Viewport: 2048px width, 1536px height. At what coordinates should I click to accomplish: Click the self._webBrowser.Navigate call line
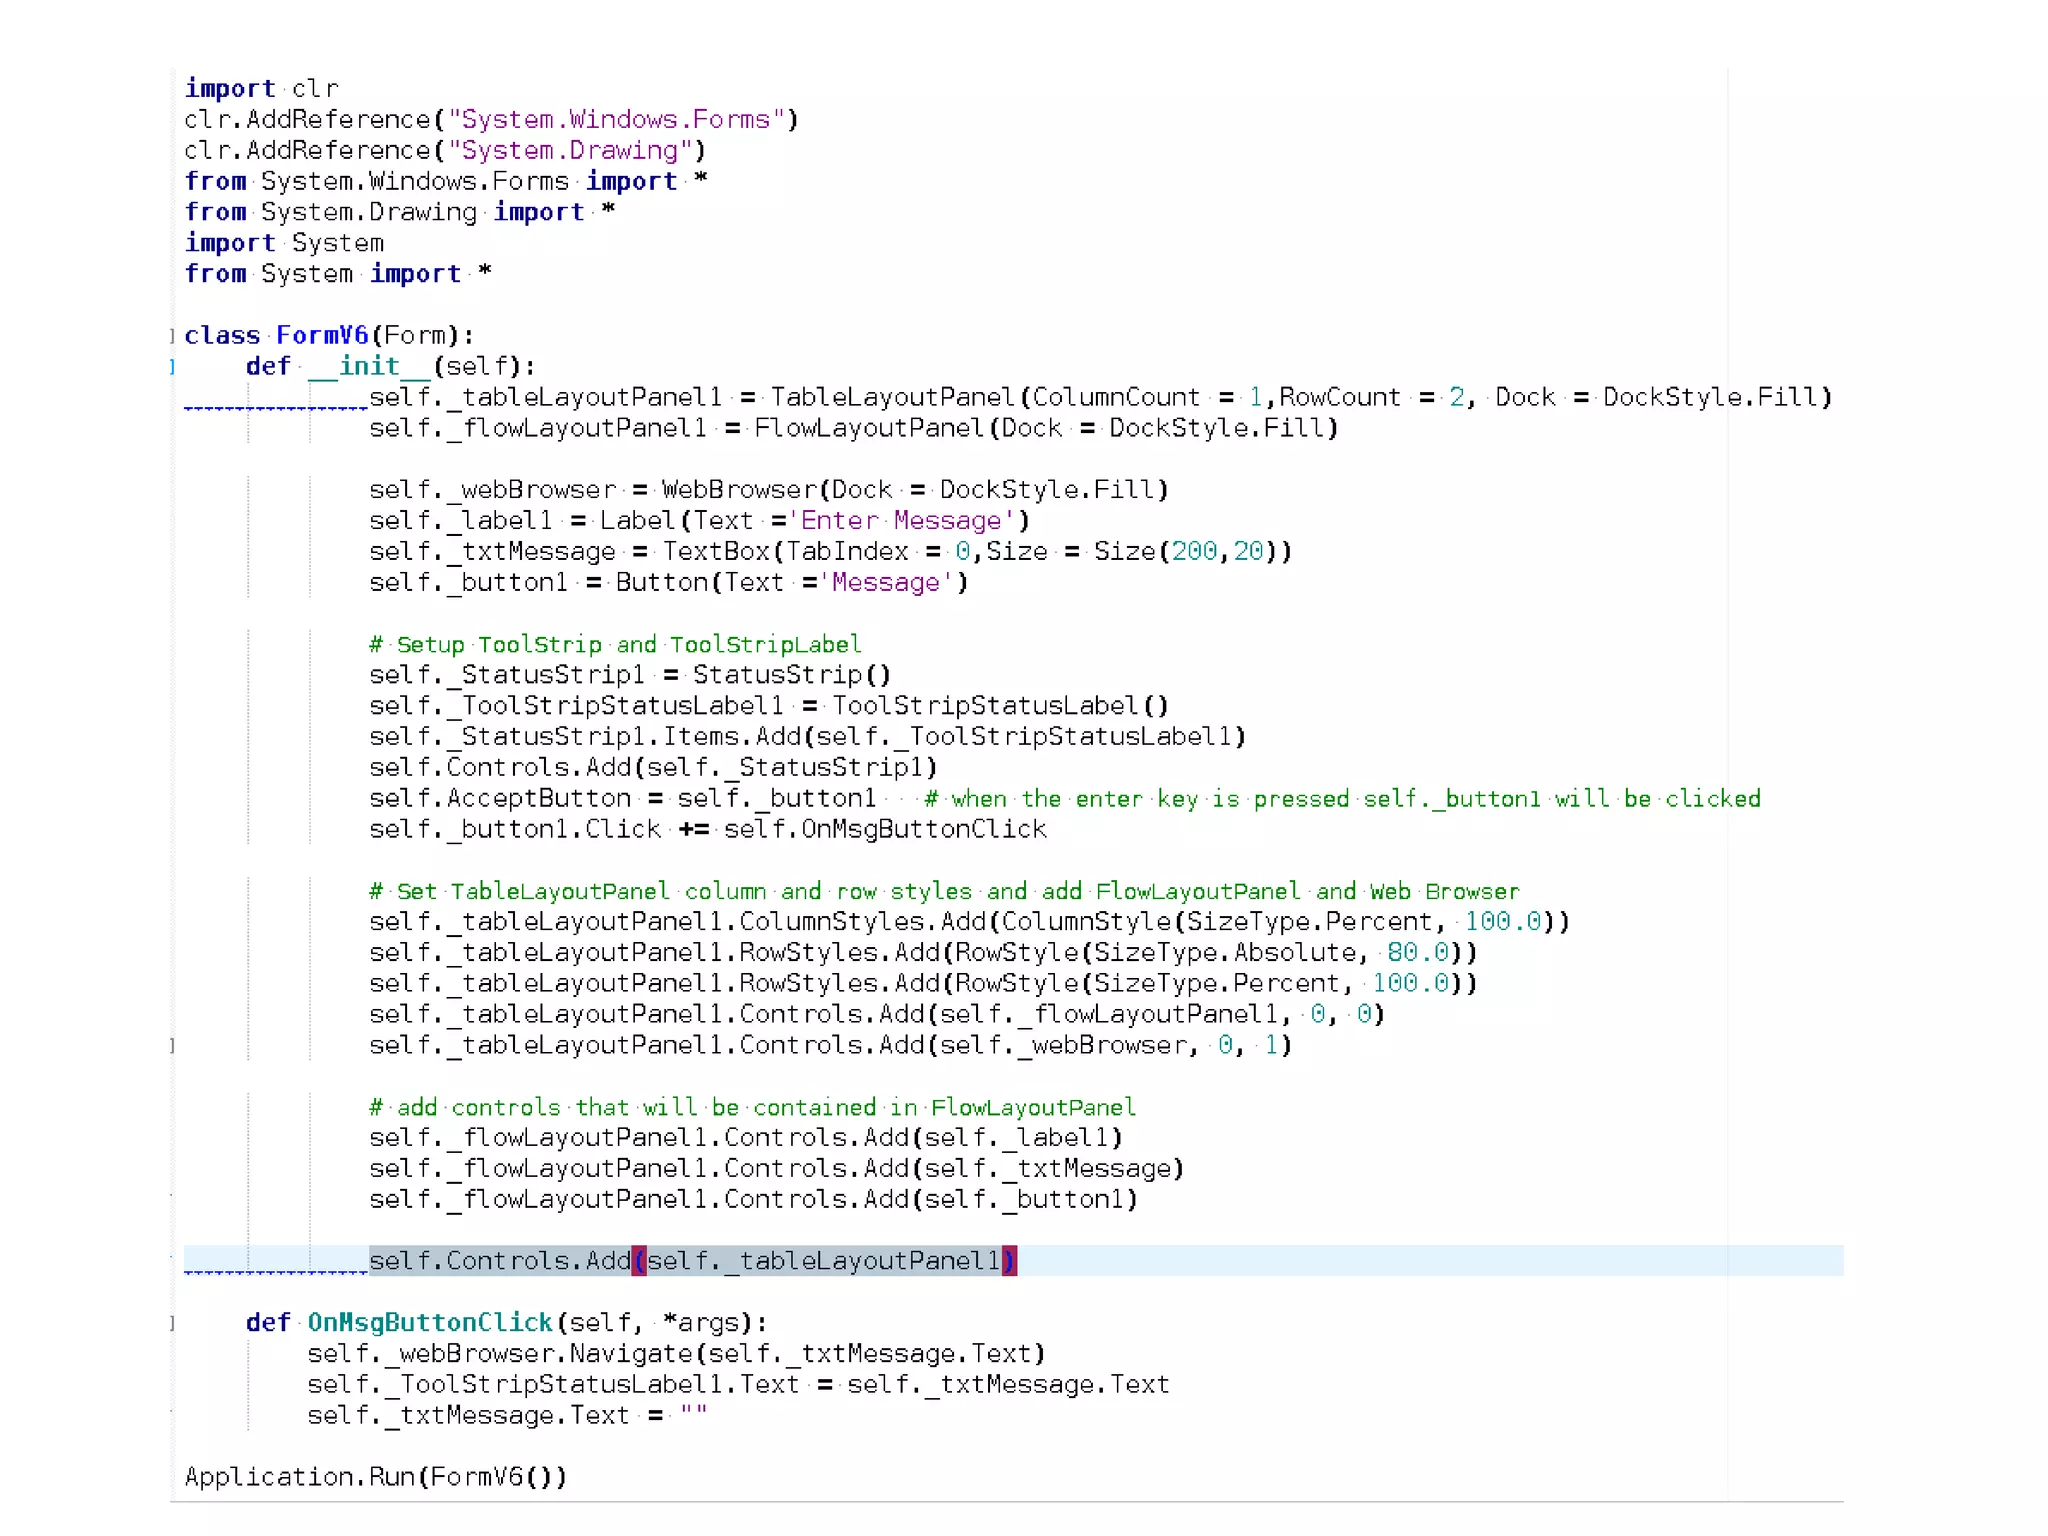point(676,1354)
